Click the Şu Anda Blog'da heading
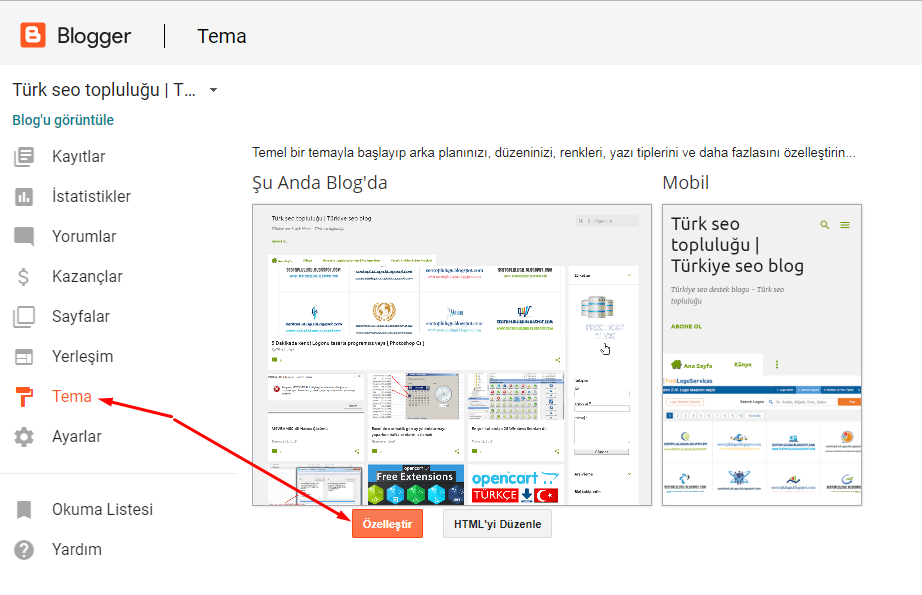This screenshot has width=922, height=595. [x=320, y=183]
